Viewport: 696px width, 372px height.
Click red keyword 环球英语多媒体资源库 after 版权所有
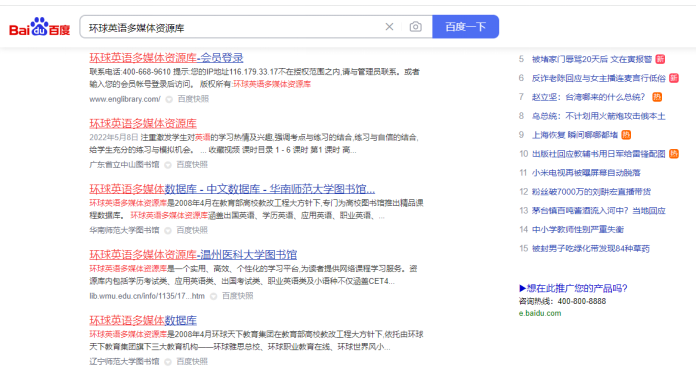tap(272, 84)
